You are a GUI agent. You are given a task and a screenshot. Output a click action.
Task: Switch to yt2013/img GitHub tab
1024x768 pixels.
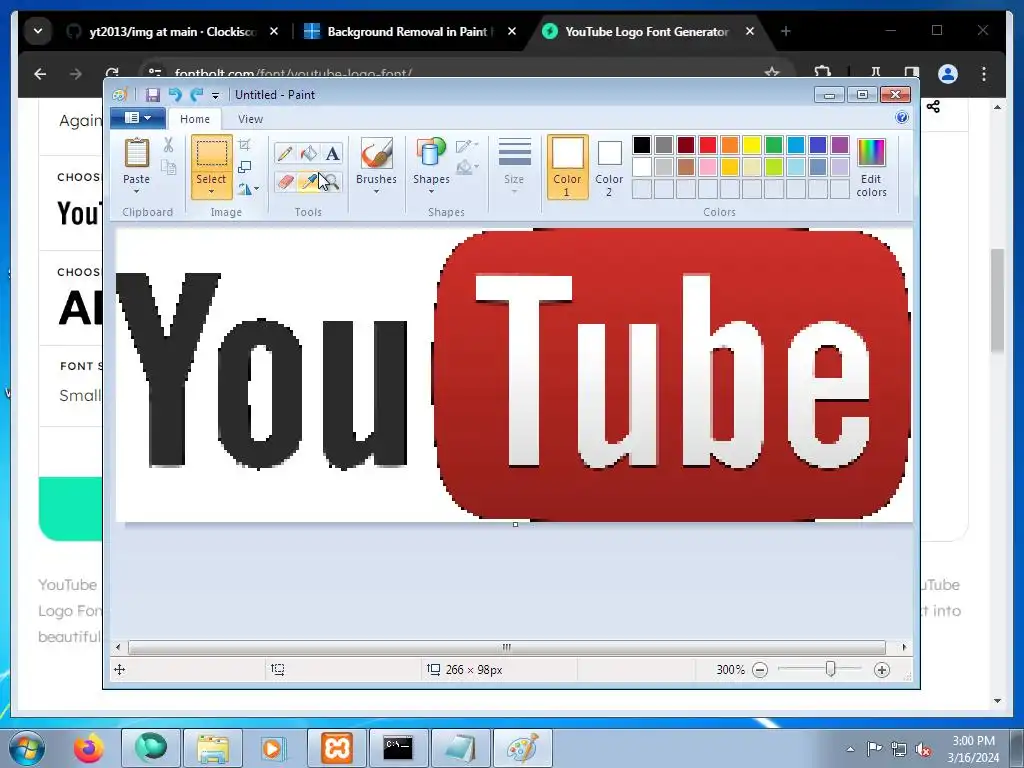172,31
